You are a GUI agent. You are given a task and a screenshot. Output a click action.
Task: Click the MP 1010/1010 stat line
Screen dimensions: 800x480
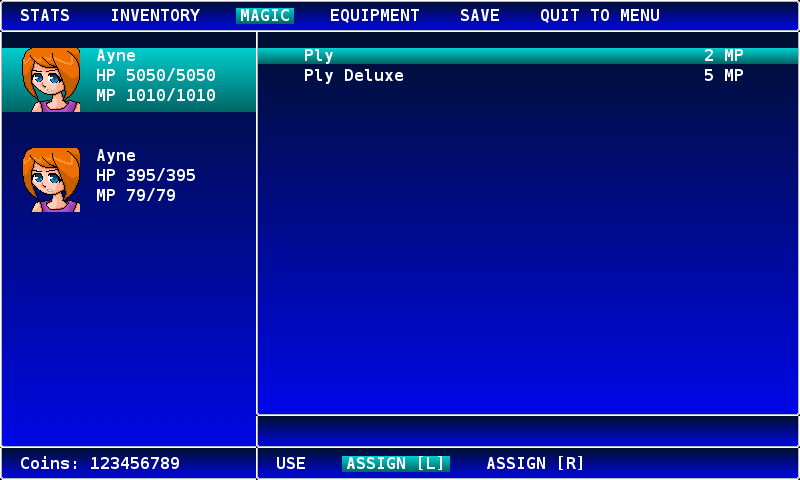156,96
